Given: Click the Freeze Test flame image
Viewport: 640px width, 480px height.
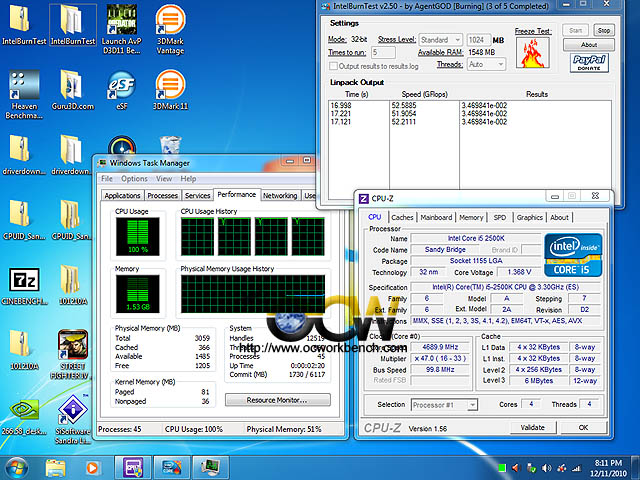Looking at the screenshot, I should pos(533,53).
